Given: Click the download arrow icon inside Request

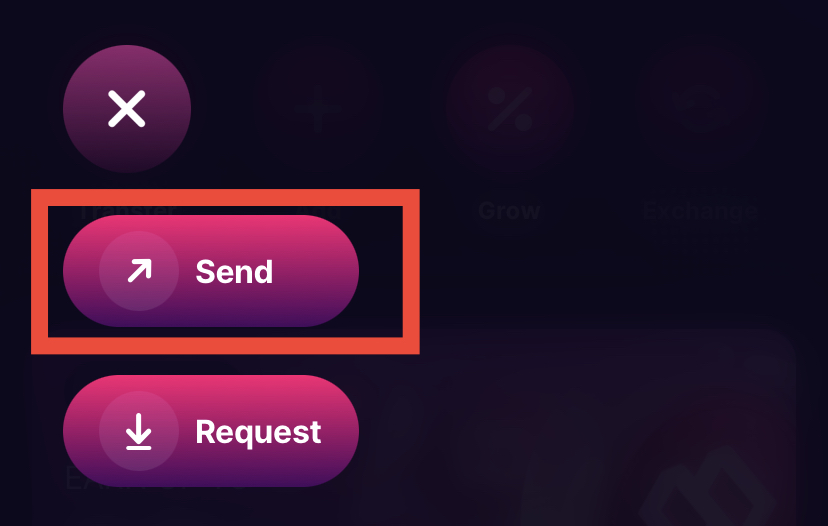Looking at the screenshot, I should click(139, 431).
